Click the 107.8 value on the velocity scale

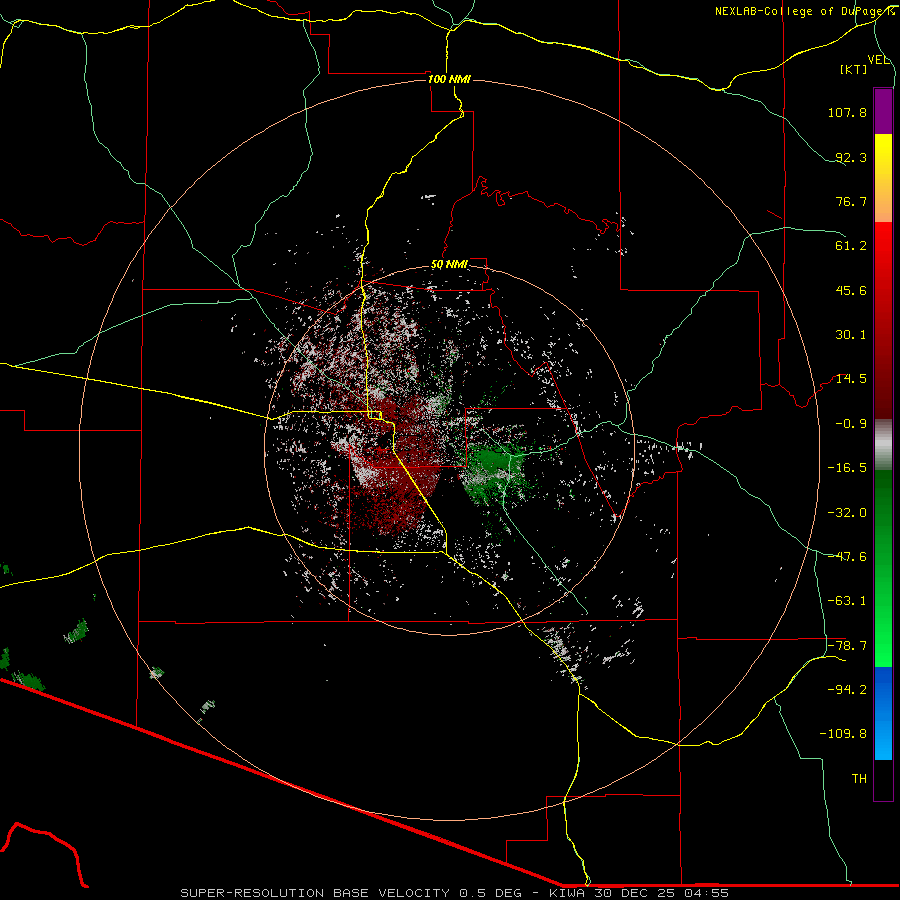tap(847, 112)
